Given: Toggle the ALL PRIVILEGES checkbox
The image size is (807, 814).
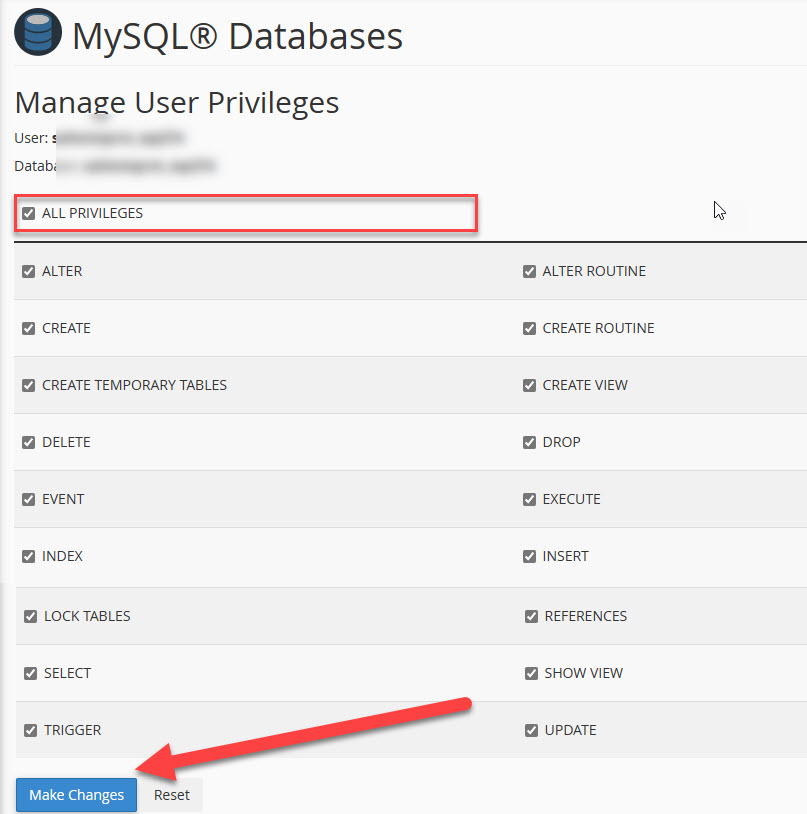Looking at the screenshot, I should tap(29, 213).
